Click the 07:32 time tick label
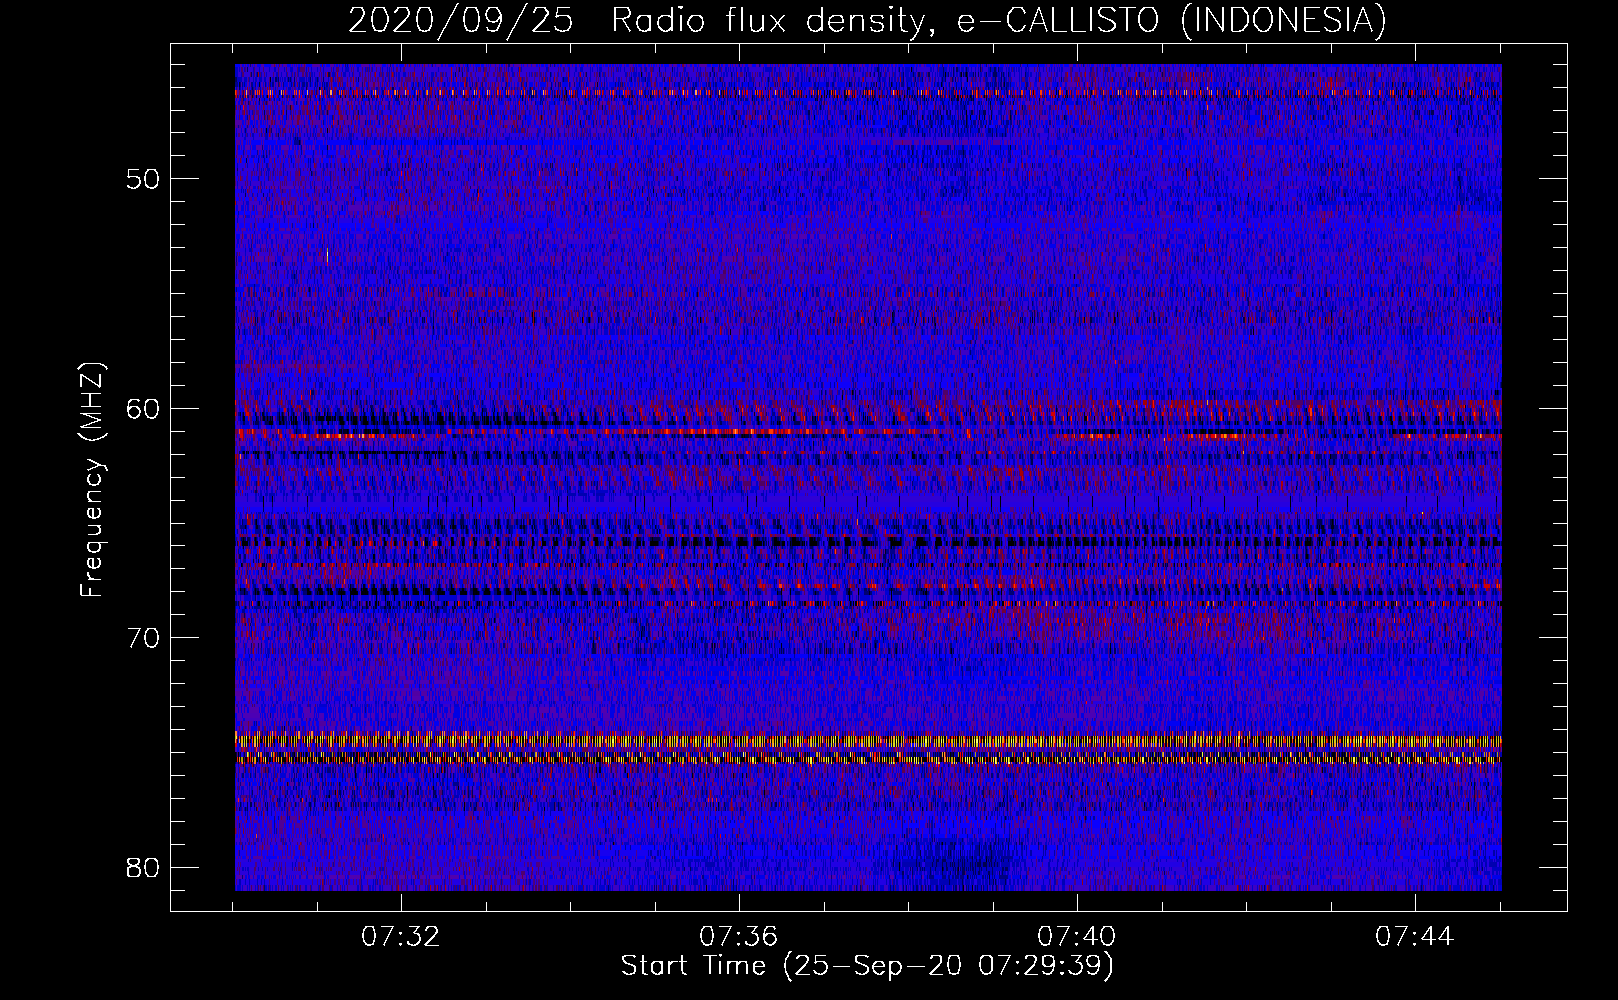Viewport: 1618px width, 1000px height. (x=401, y=937)
